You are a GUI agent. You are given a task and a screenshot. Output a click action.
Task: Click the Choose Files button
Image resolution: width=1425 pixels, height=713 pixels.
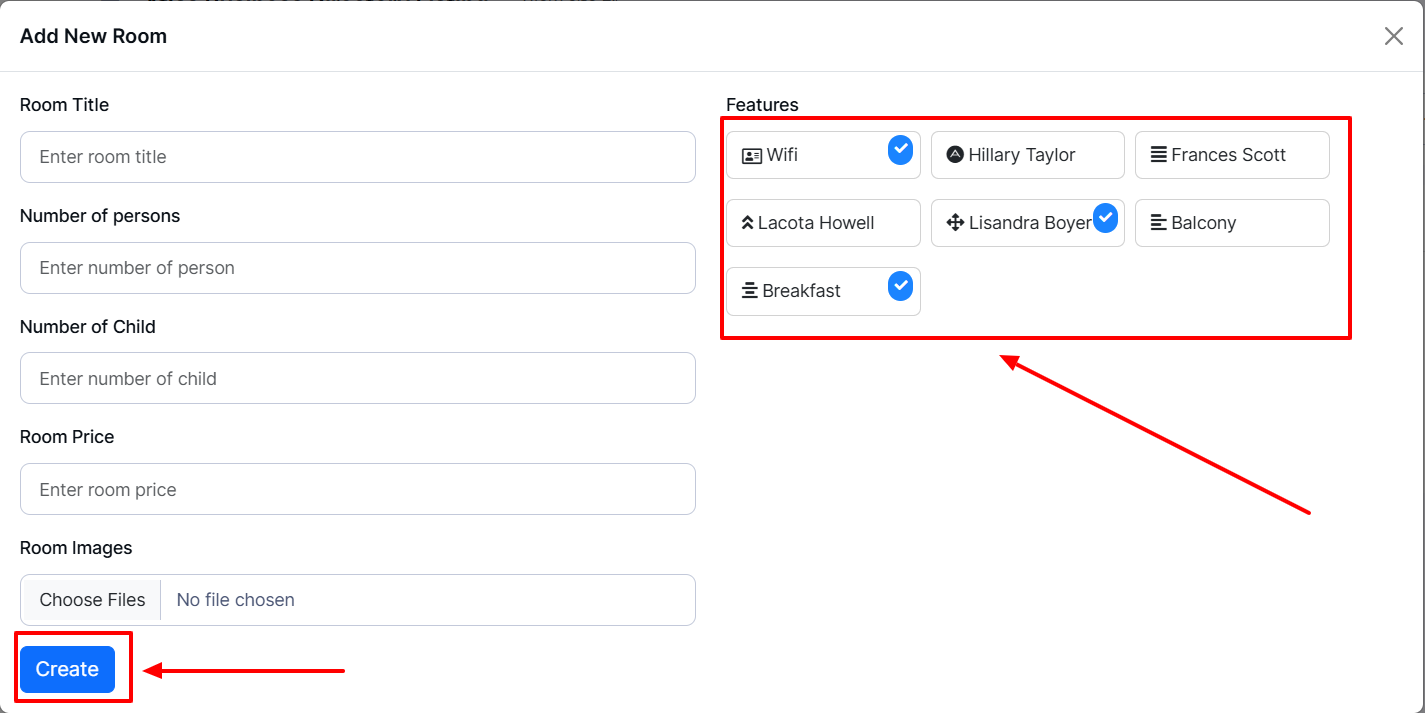pos(92,600)
